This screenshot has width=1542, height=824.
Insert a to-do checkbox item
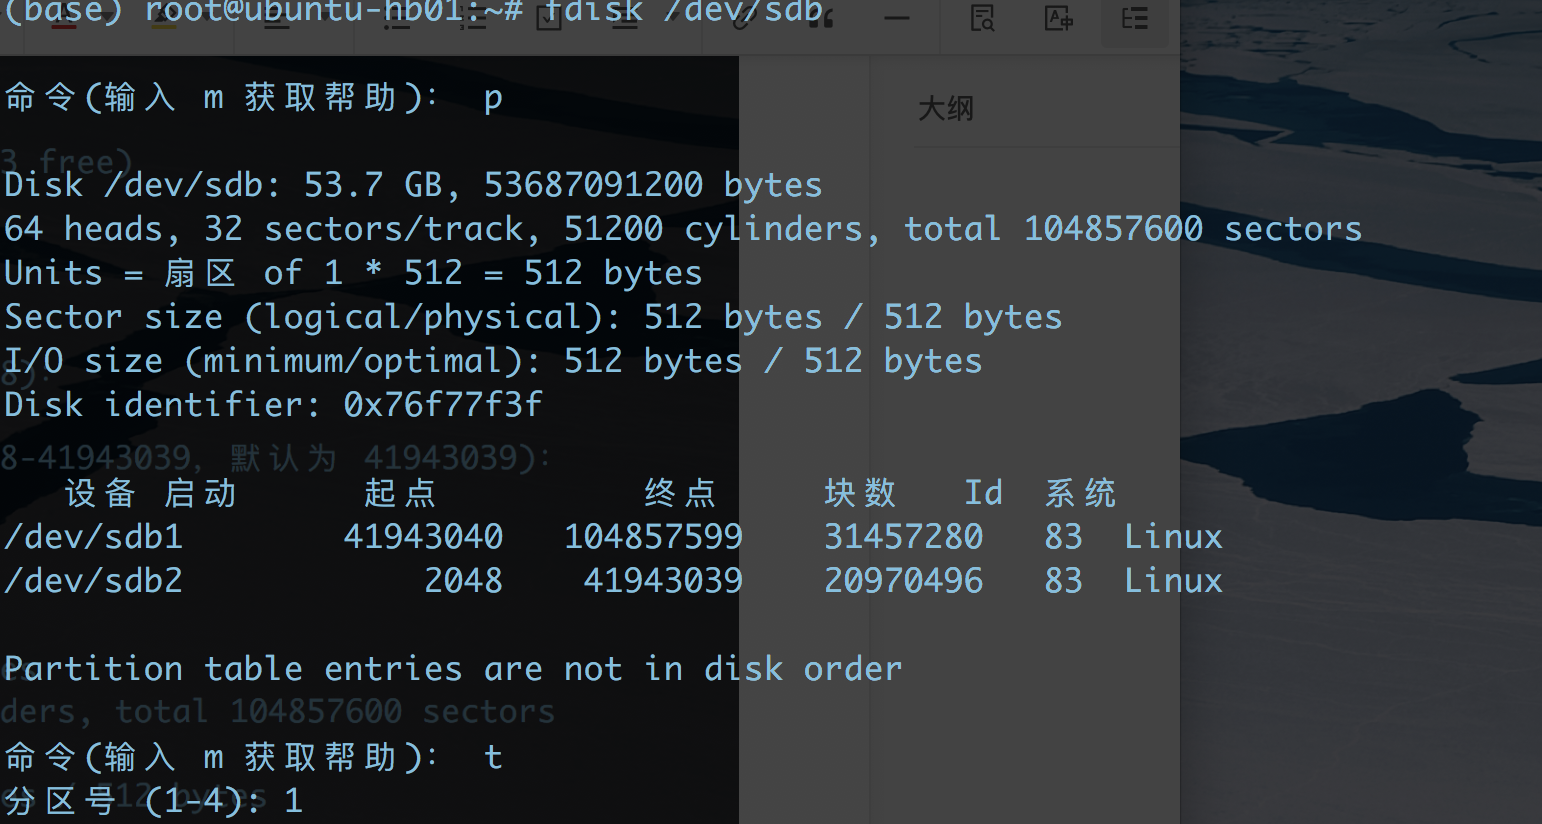(549, 18)
